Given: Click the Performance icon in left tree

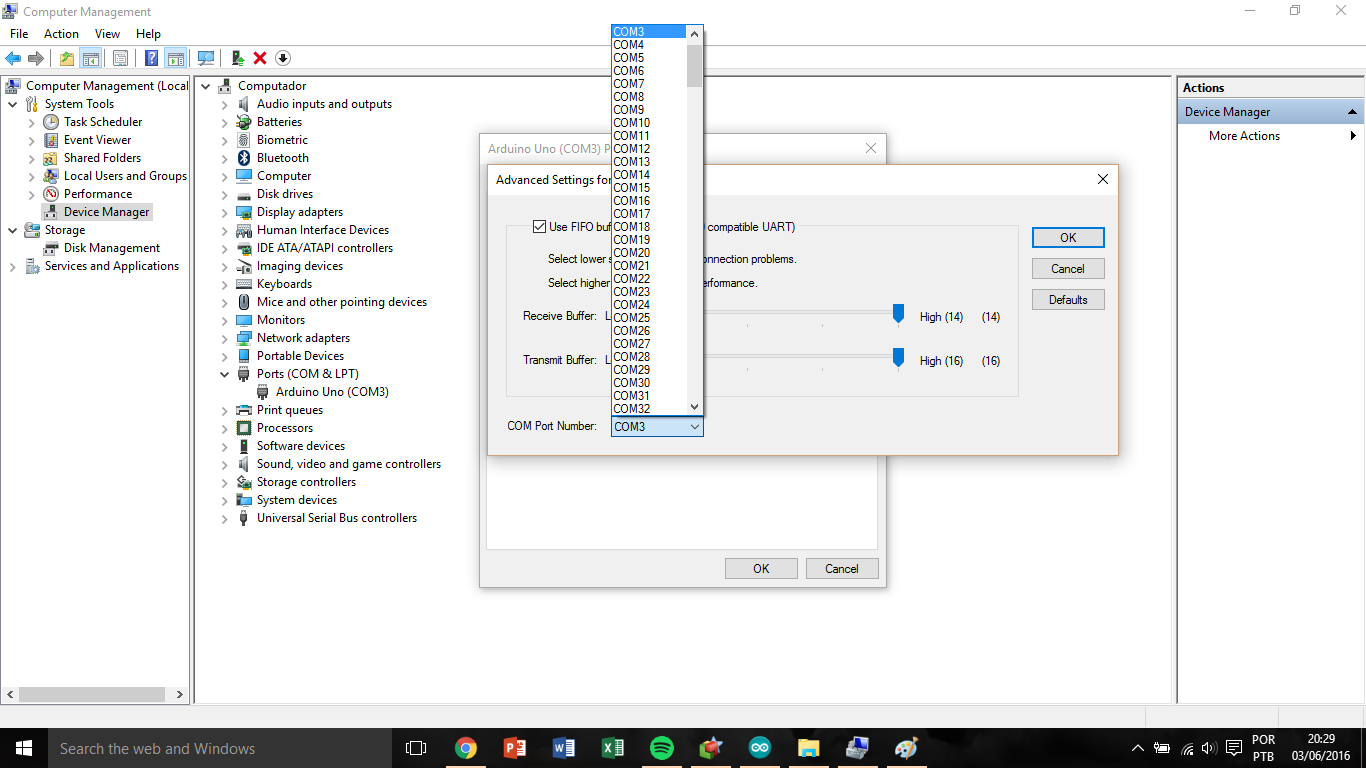Looking at the screenshot, I should click(x=51, y=194).
